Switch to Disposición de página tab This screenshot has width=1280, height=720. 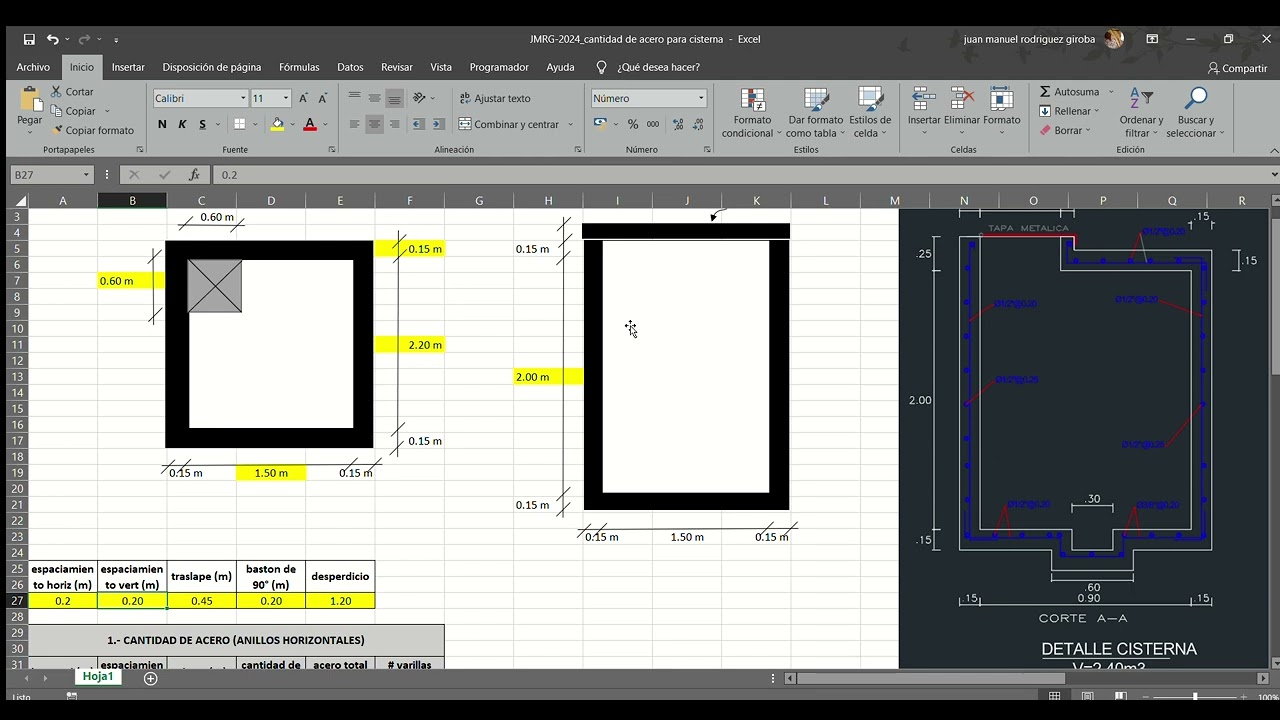pos(212,67)
